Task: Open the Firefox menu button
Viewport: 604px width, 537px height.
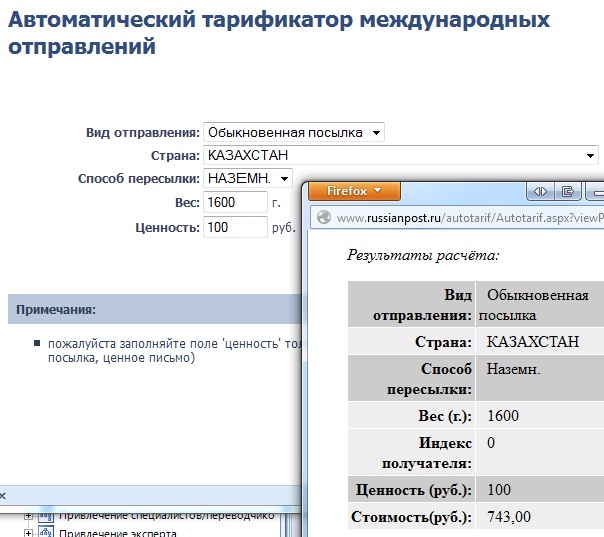Action: [x=354, y=191]
